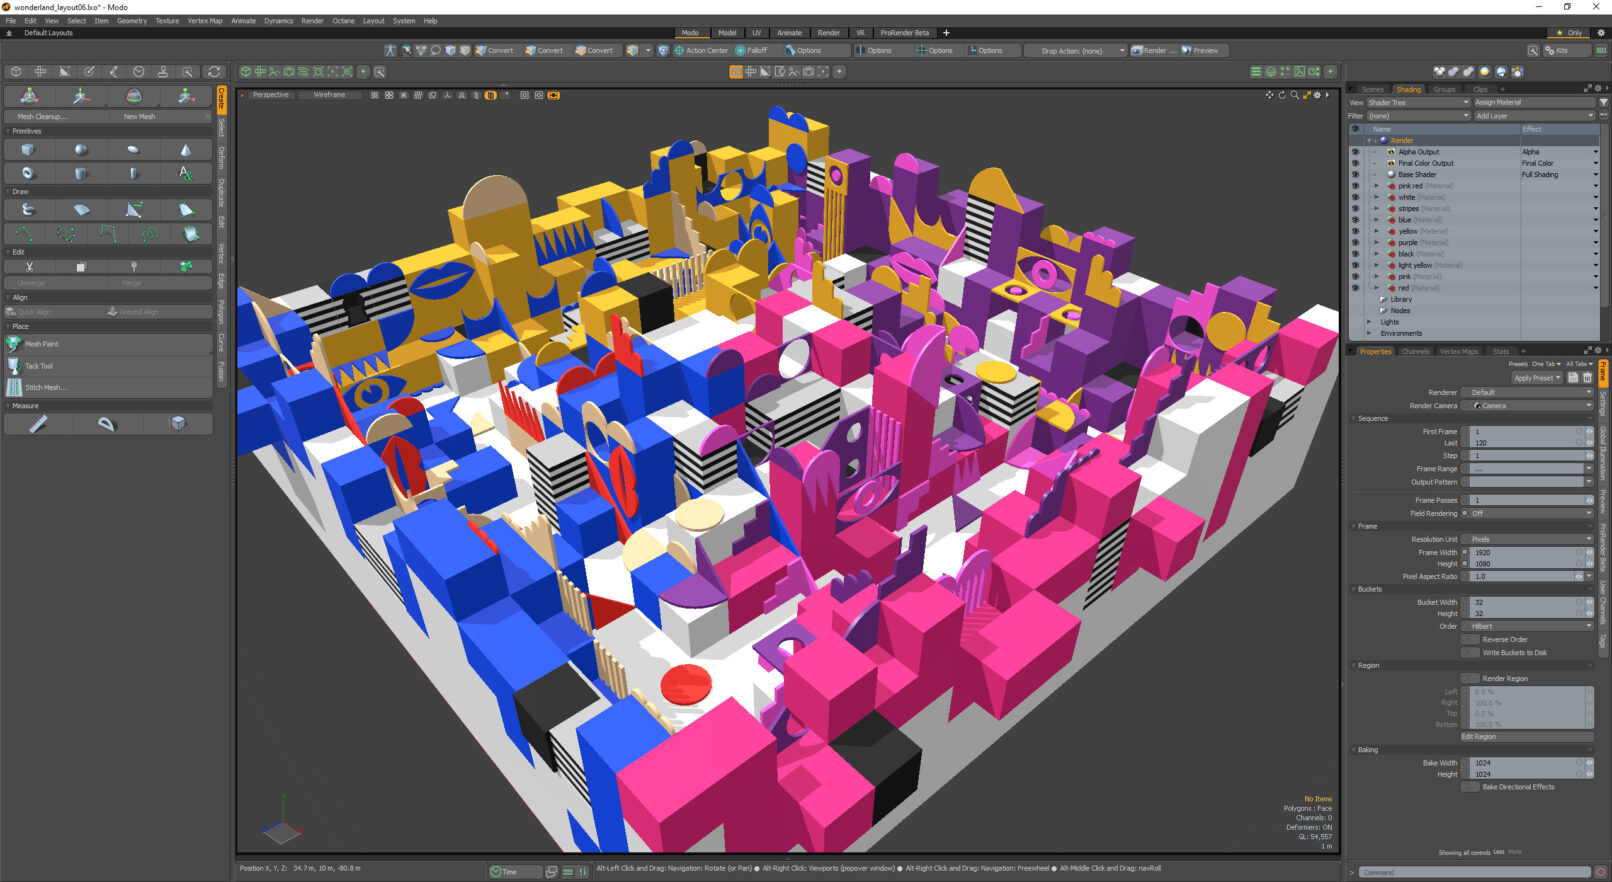The height and width of the screenshot is (882, 1612).
Task: Switch to the Channels tab
Action: pyautogui.click(x=1415, y=352)
